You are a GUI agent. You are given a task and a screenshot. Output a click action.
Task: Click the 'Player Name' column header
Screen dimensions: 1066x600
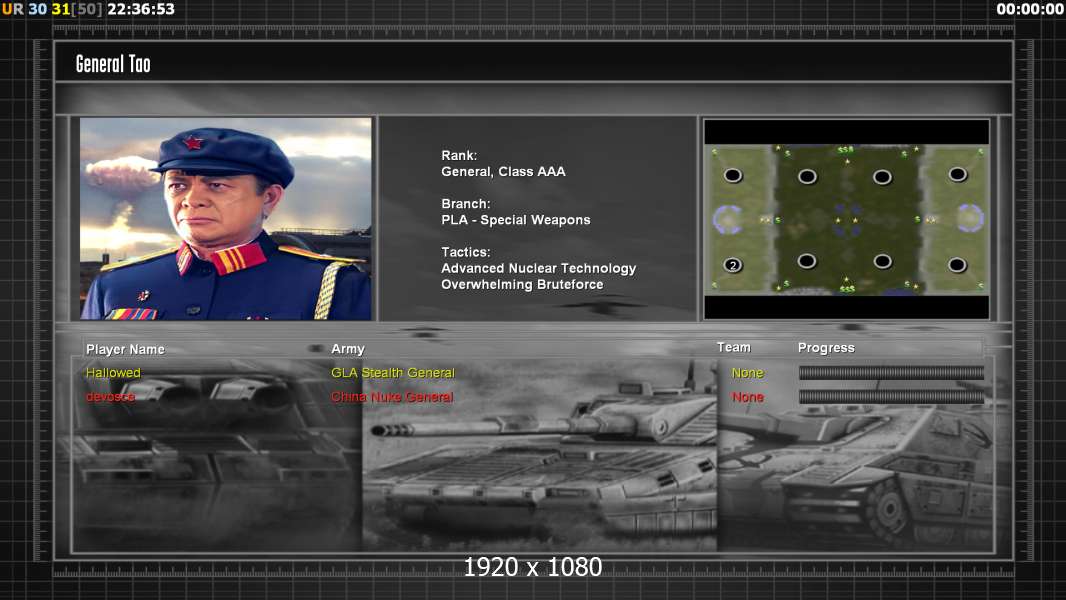[x=125, y=349]
